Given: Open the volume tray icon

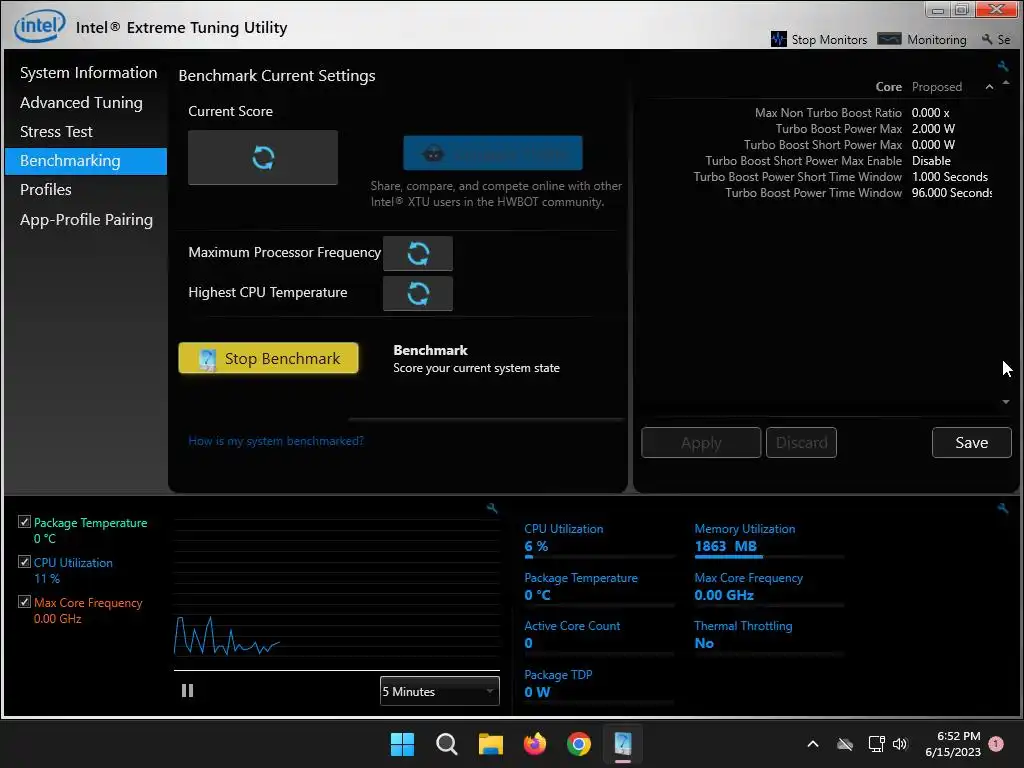Looking at the screenshot, I should pyautogui.click(x=900, y=744).
